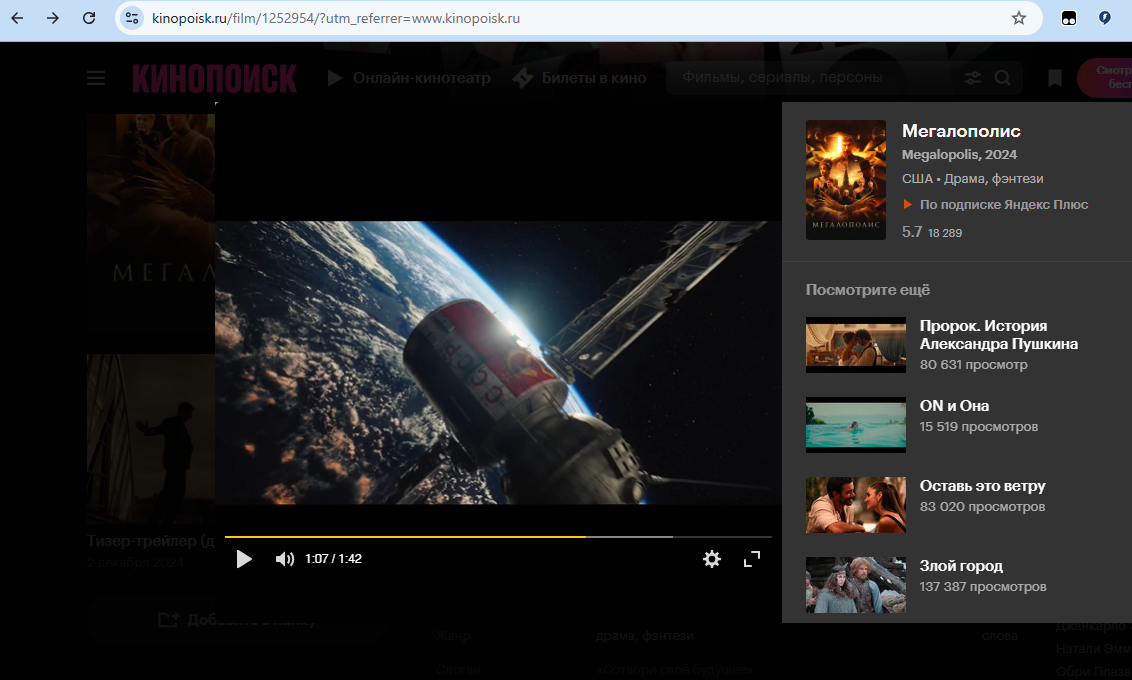This screenshot has width=1132, height=680.
Task: Open the Megalopolis poster thumbnail
Action: [845, 180]
